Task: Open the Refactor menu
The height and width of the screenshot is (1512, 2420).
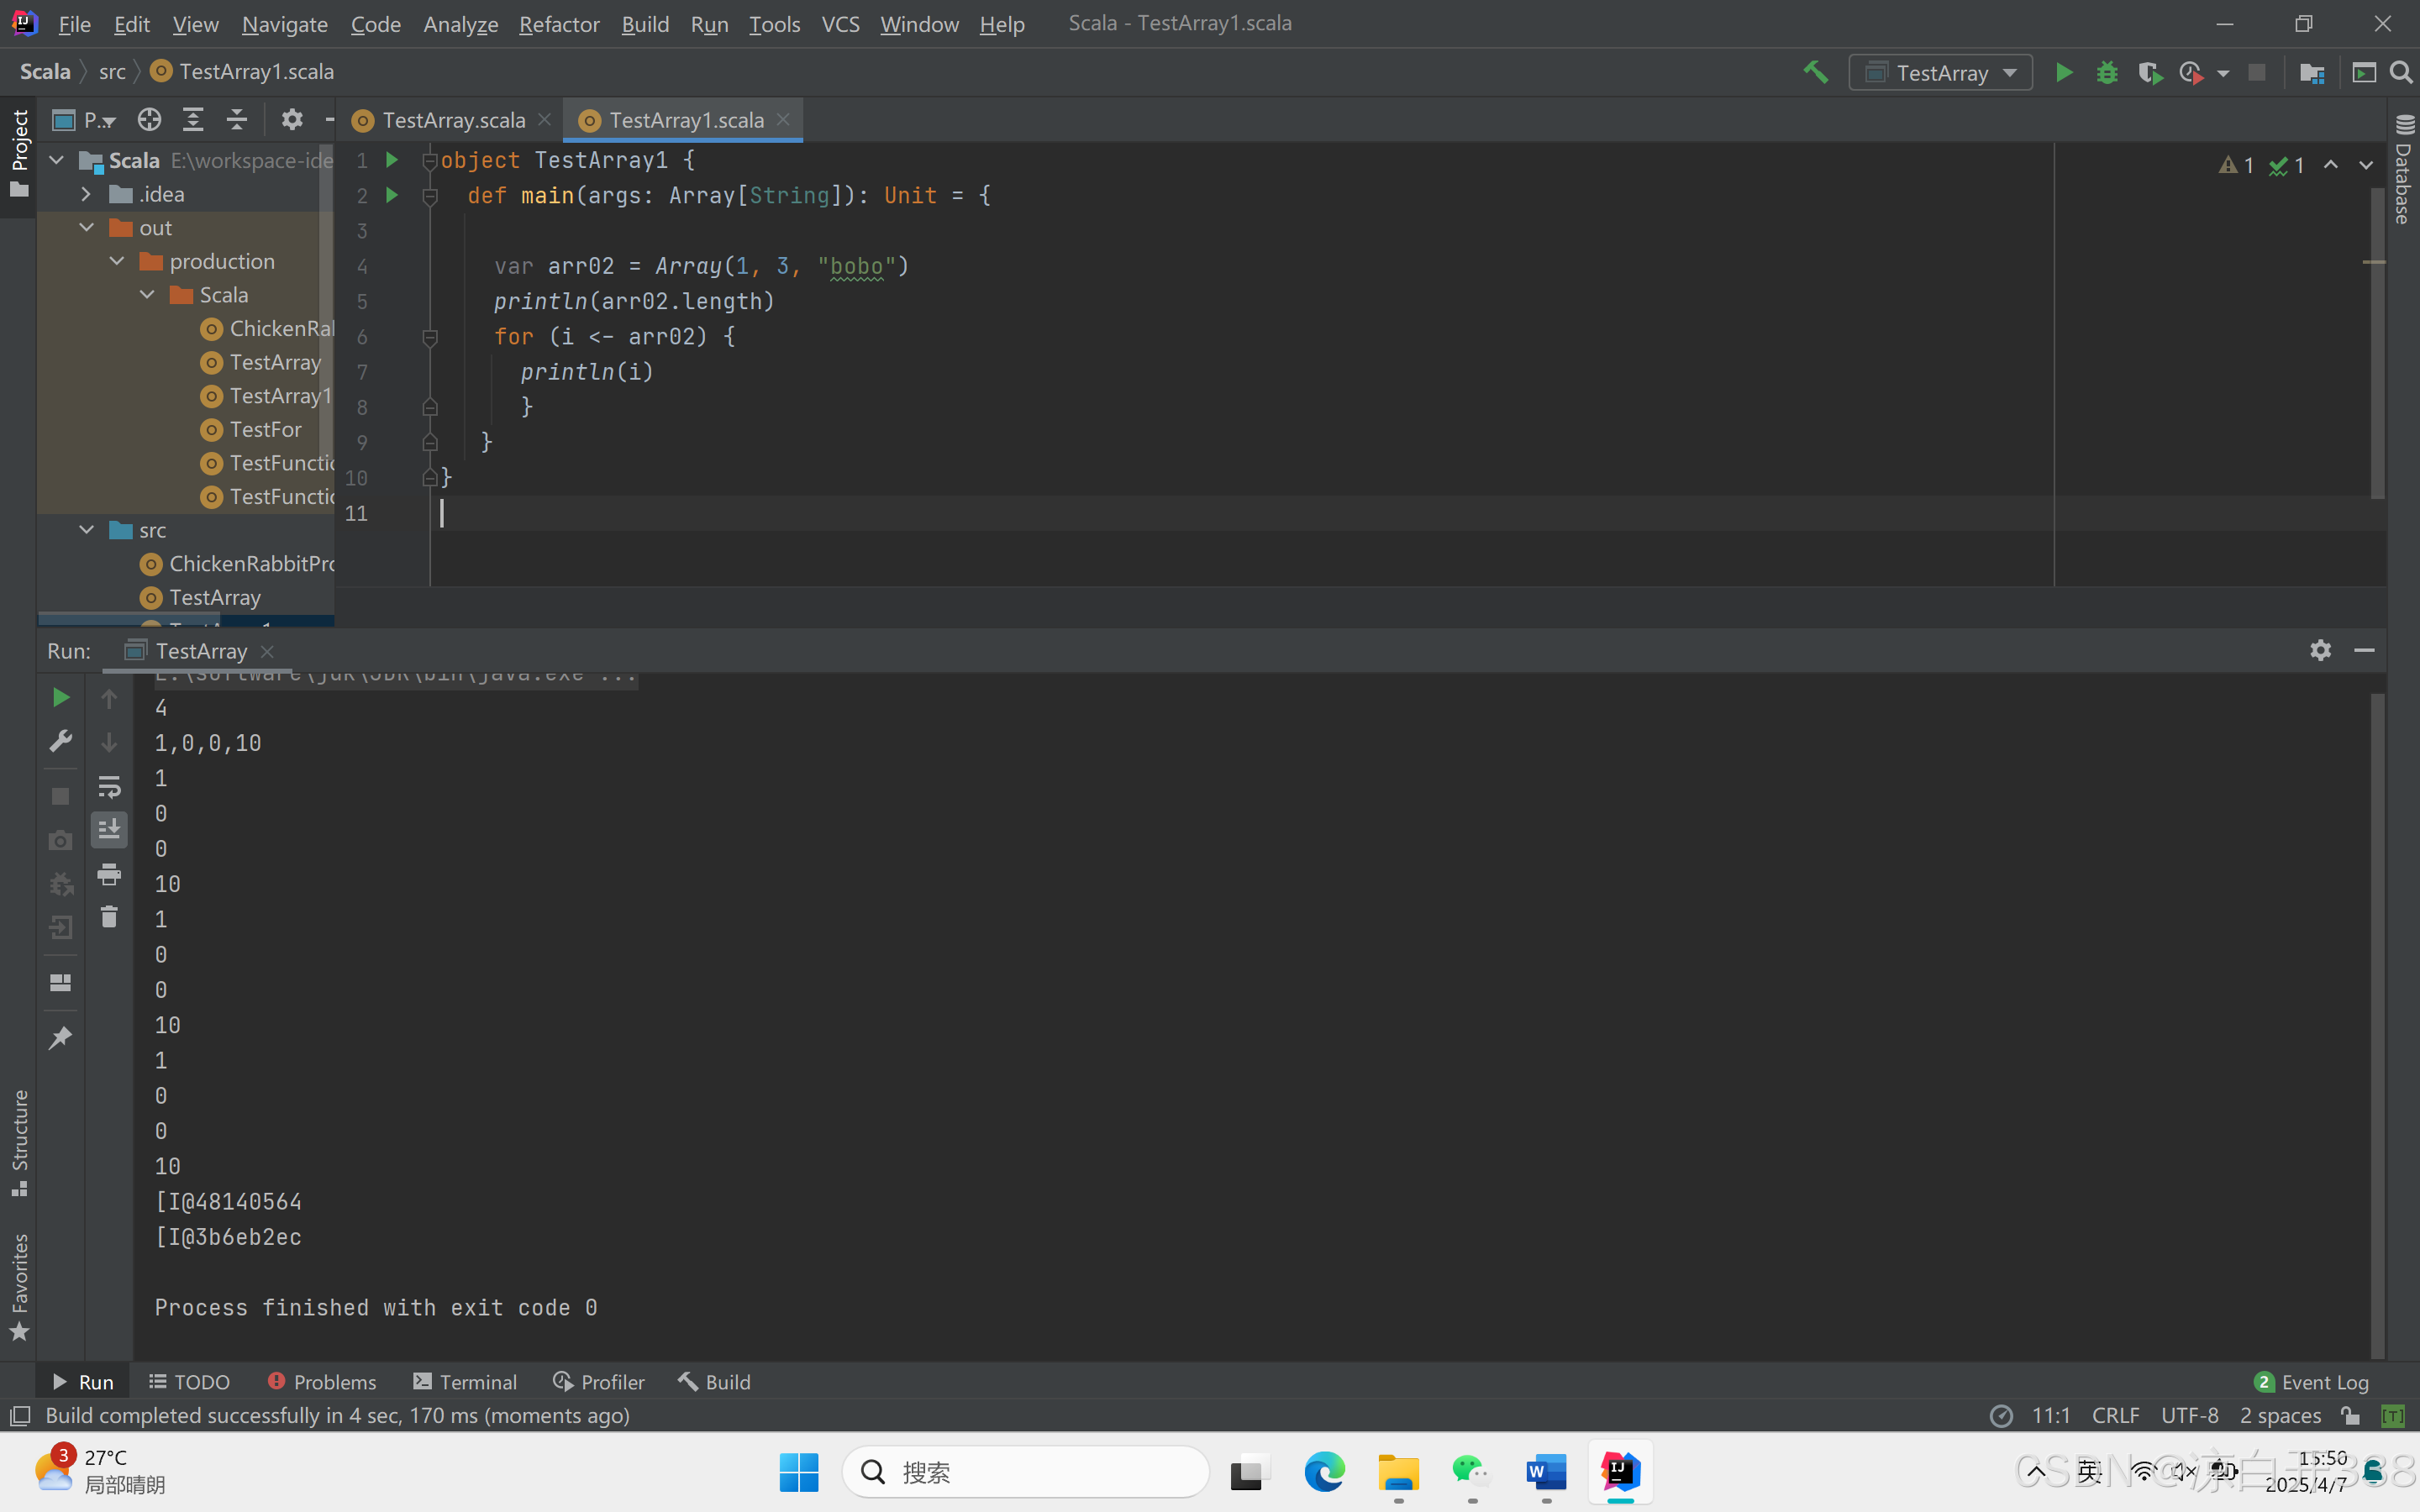Action: [558, 24]
